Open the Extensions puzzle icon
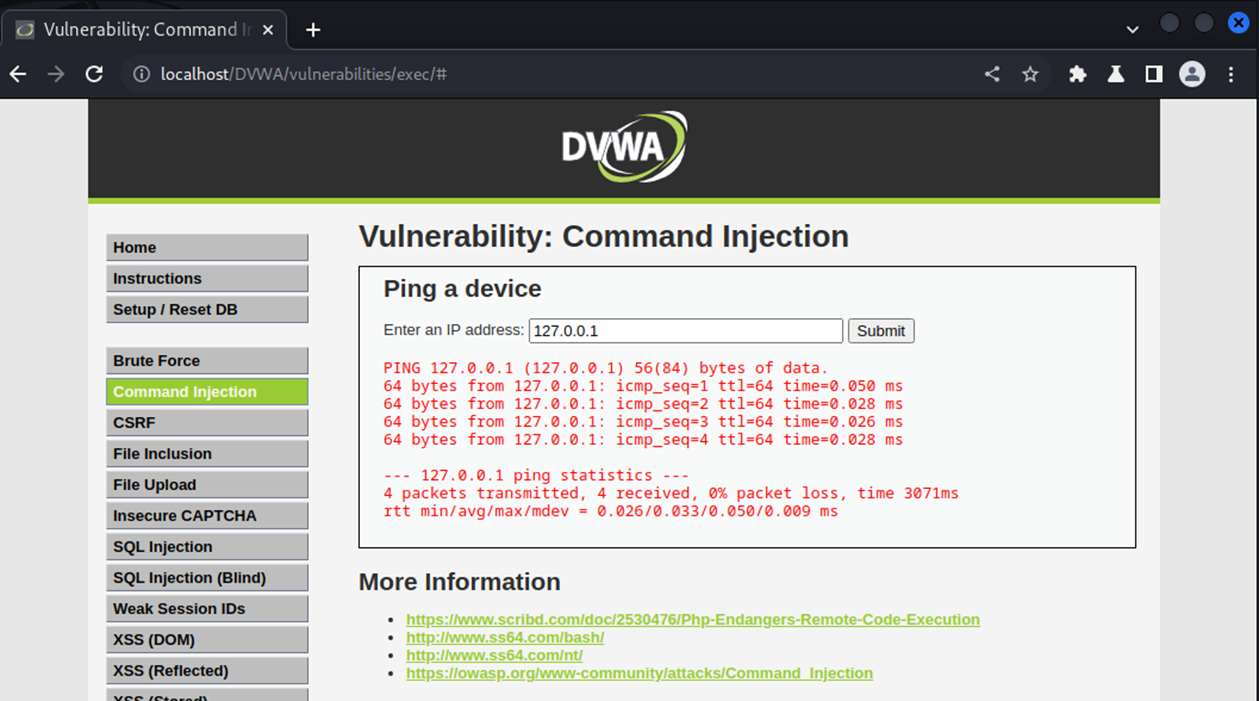The image size is (1259, 701). point(1078,74)
